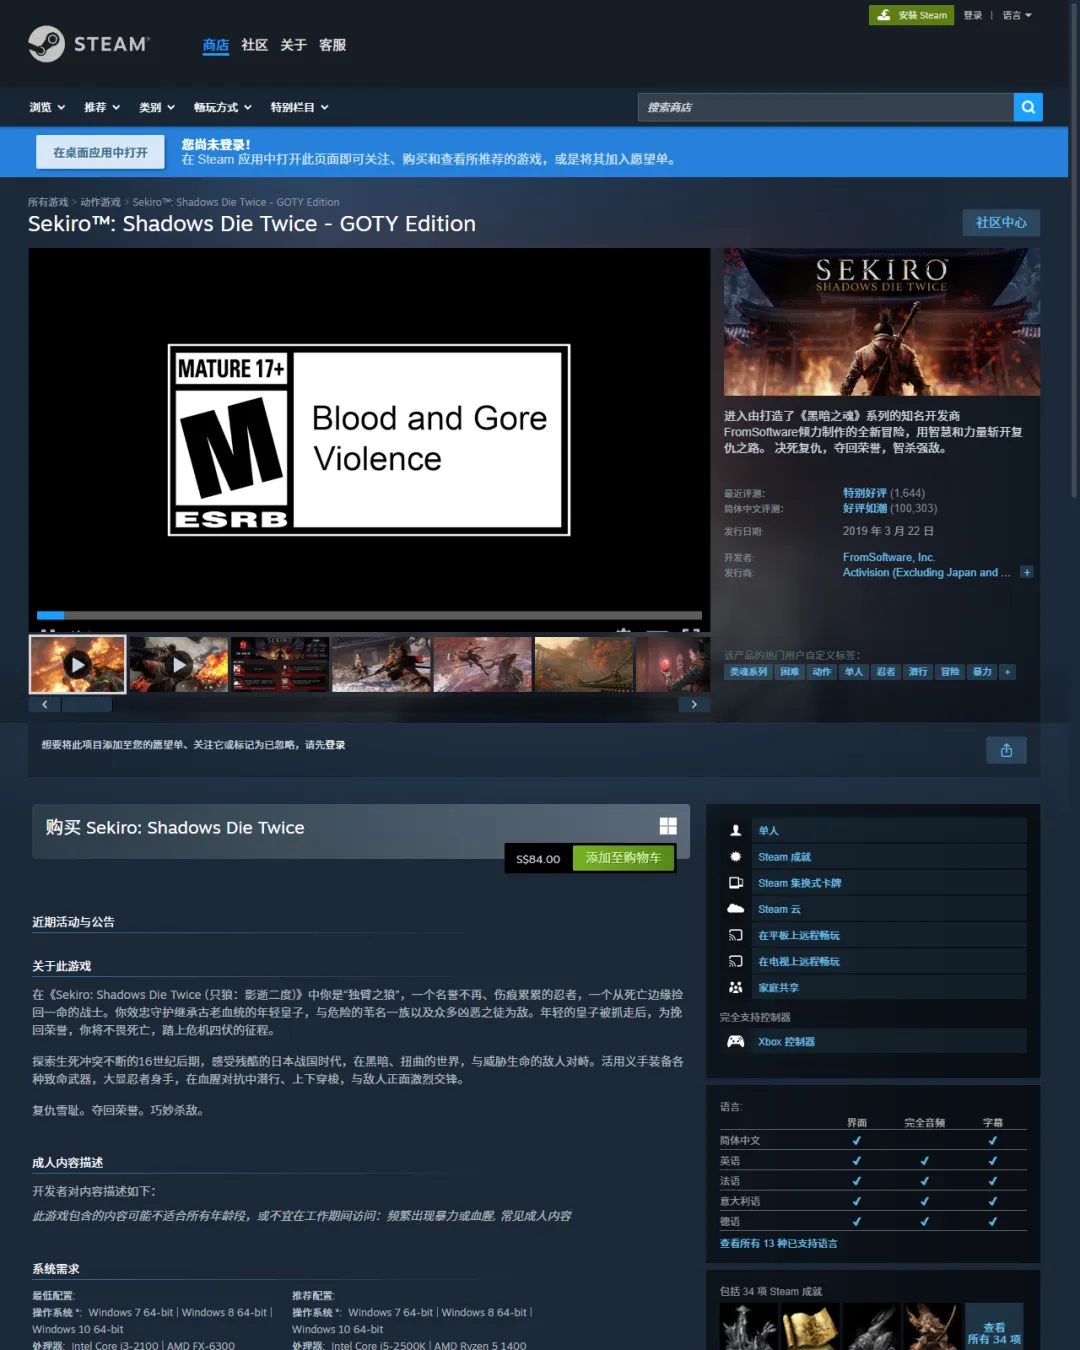The image size is (1080, 1350).
Task: Click the single-player person icon
Action: point(736,830)
